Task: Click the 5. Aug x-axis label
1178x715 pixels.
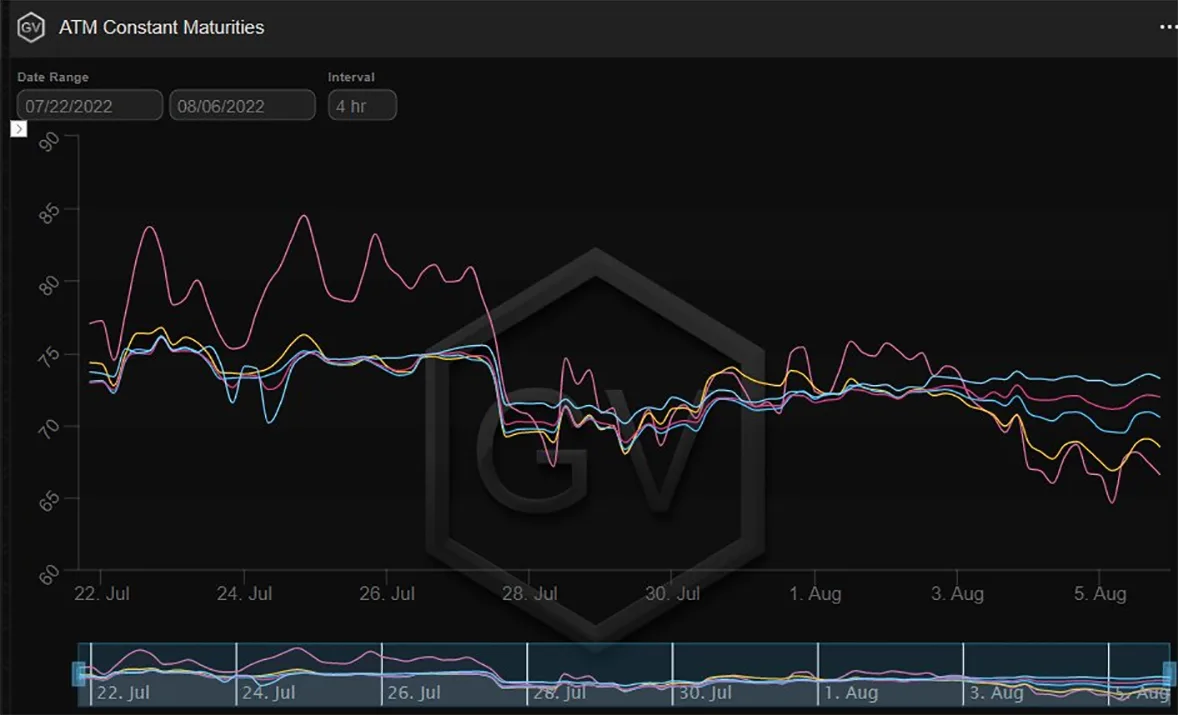Action: pos(1100,593)
